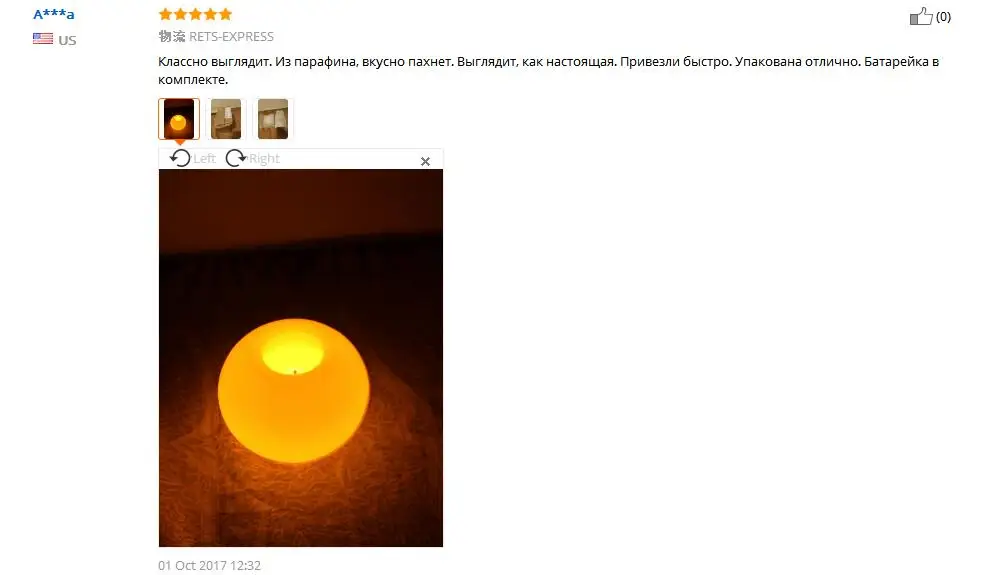The height and width of the screenshot is (575, 981).
Task: Click the 'US' country label
Action: click(67, 40)
